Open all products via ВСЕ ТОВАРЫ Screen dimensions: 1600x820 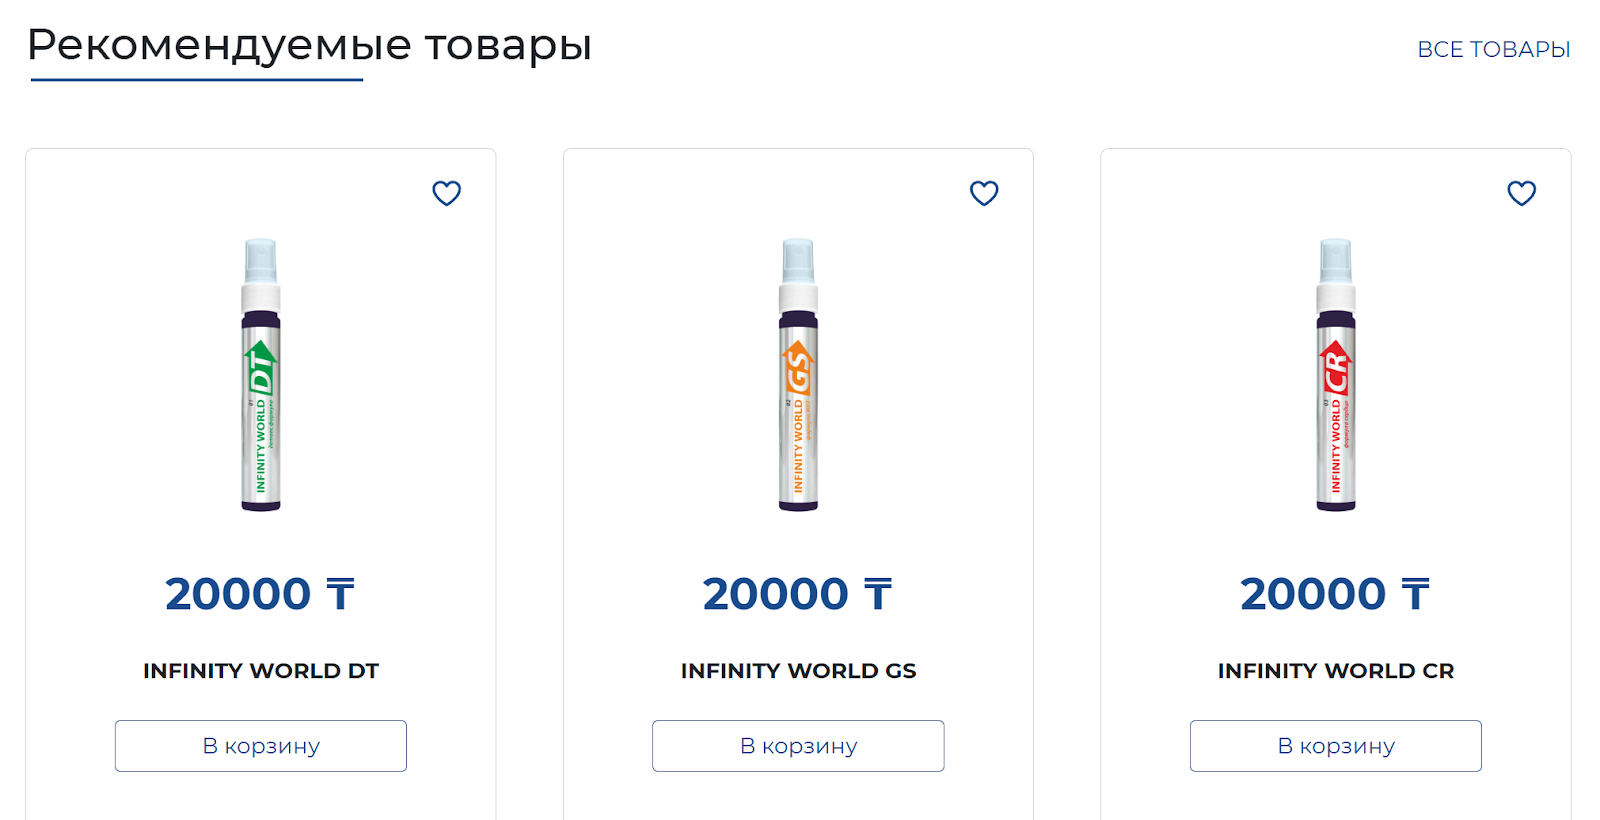1493,49
